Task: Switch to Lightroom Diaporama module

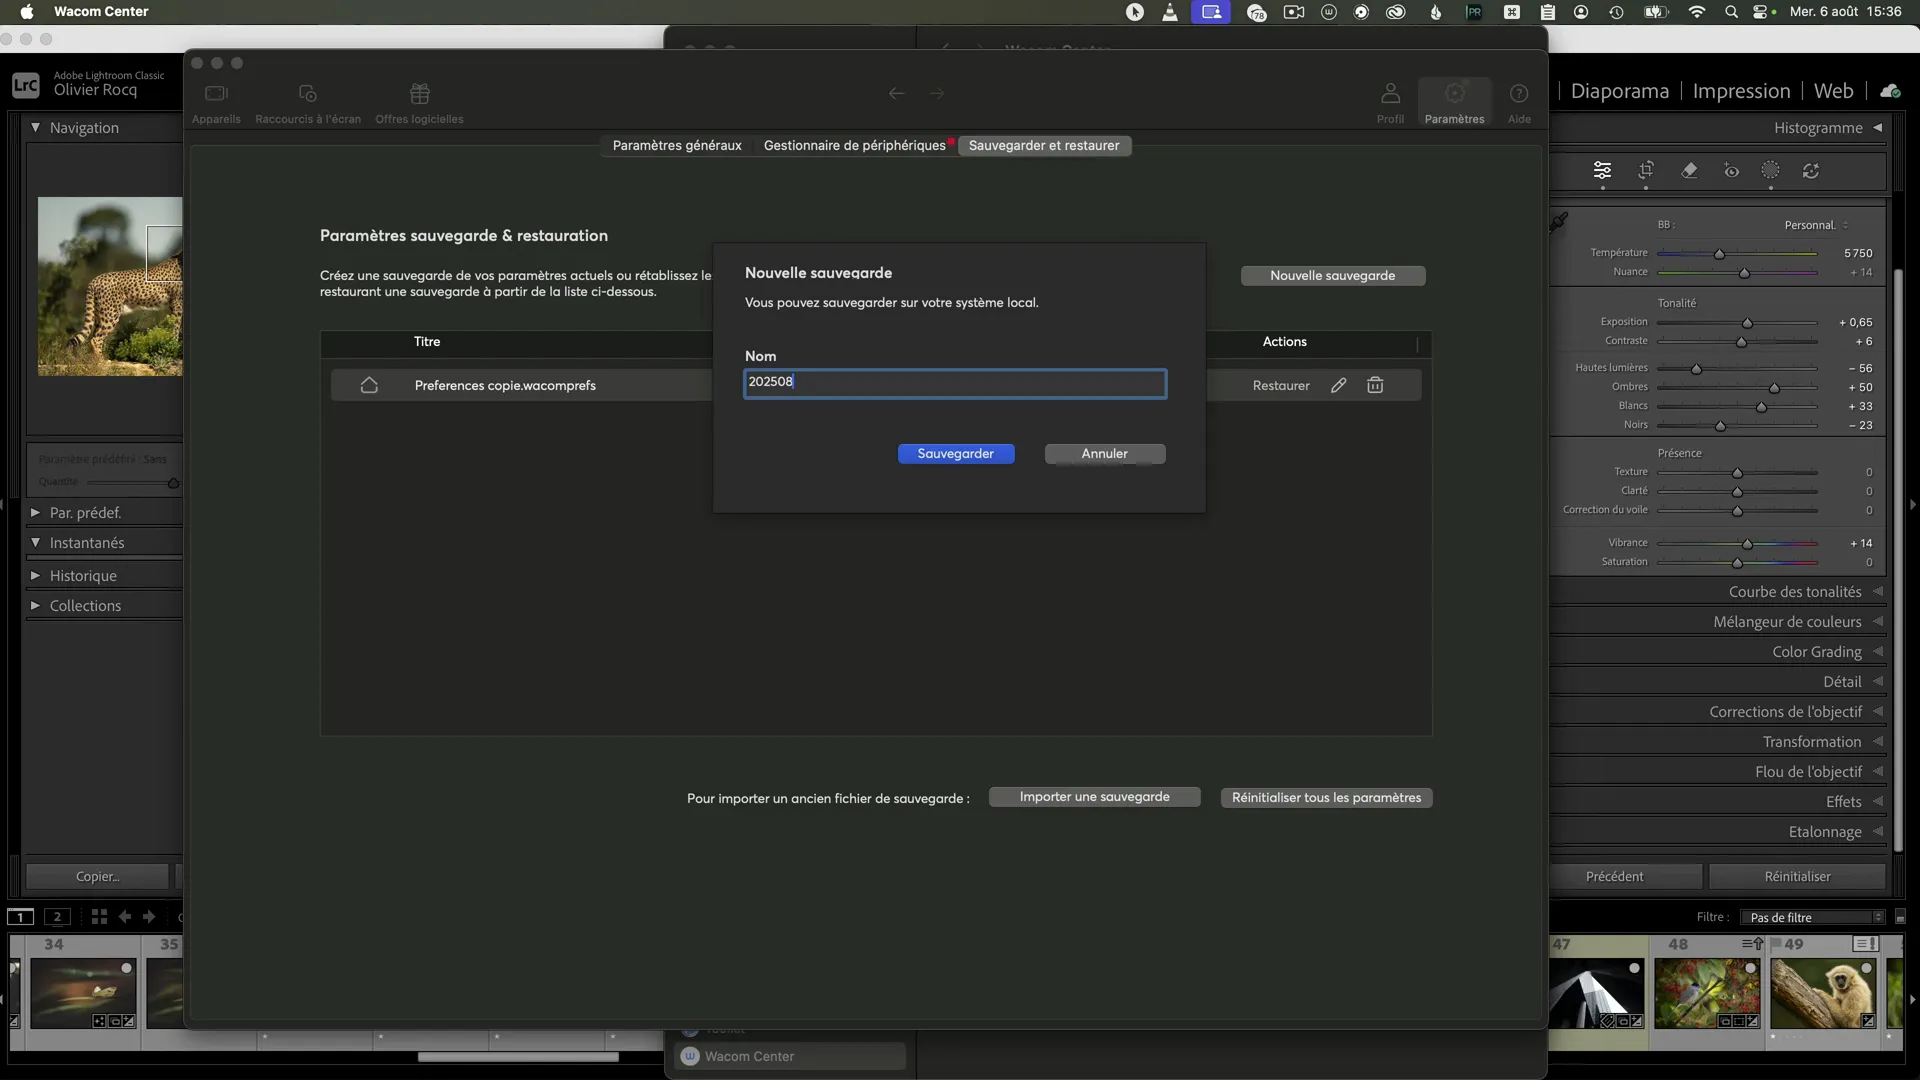Action: [1620, 91]
